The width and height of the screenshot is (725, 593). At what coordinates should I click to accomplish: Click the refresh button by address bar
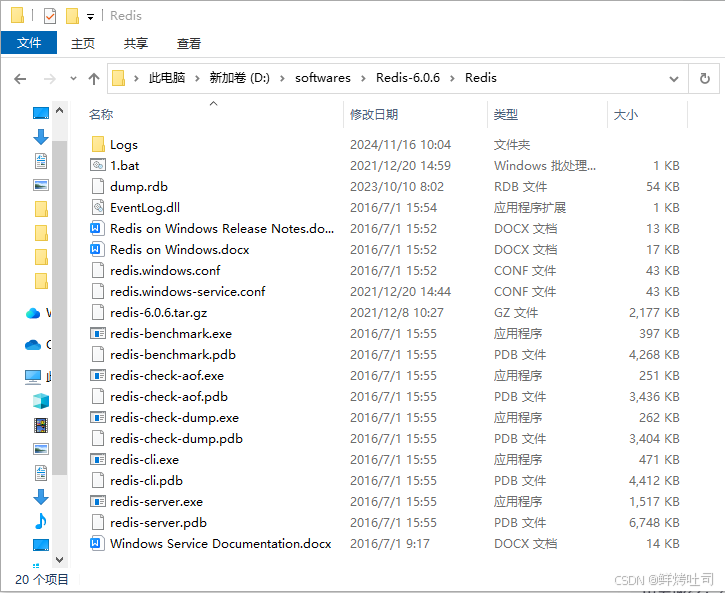coord(704,79)
